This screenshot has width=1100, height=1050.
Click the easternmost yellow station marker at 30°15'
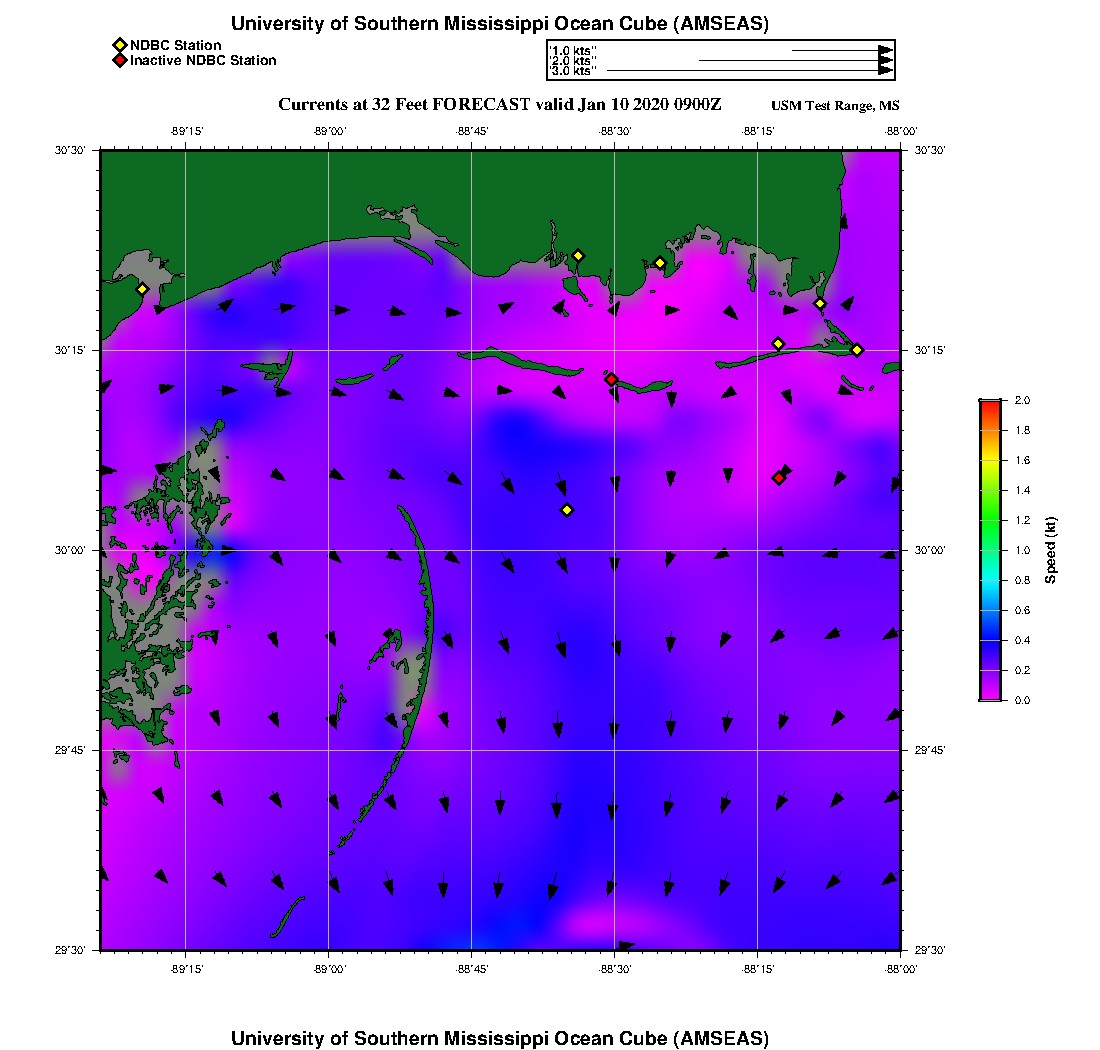point(857,349)
